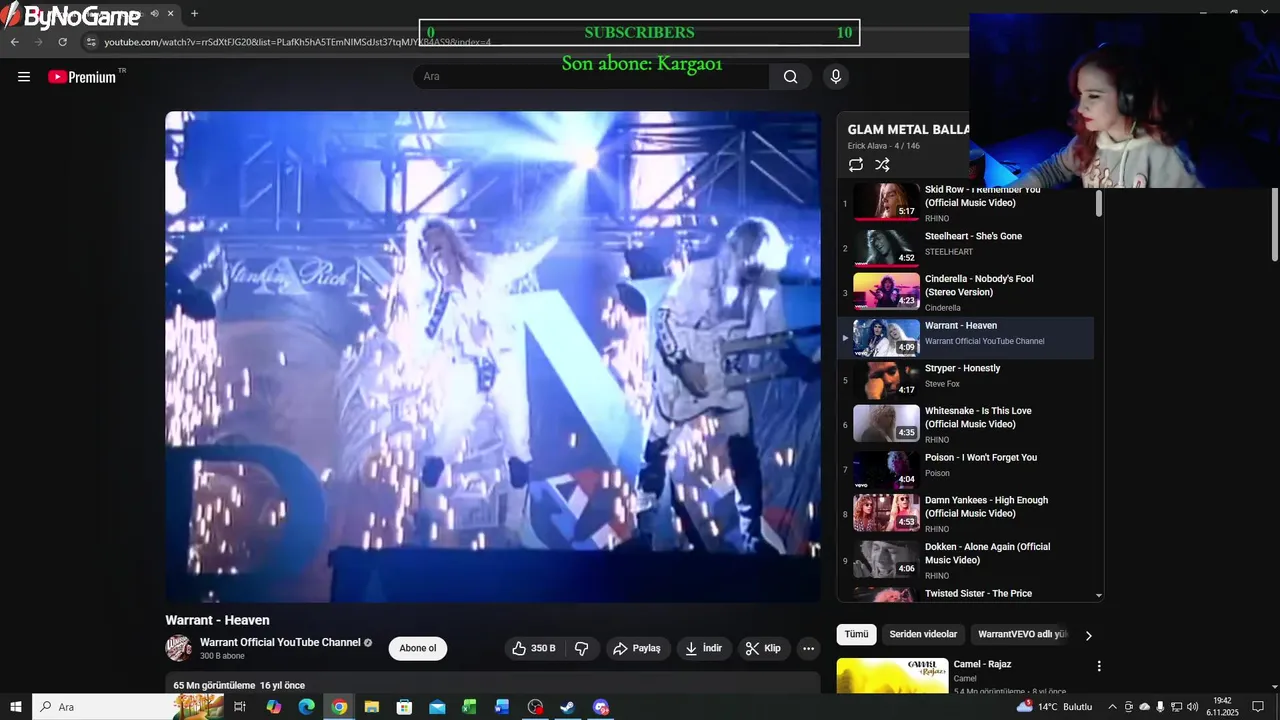The image size is (1280, 720).
Task: View site information icon in address bar
Action: tap(91, 42)
